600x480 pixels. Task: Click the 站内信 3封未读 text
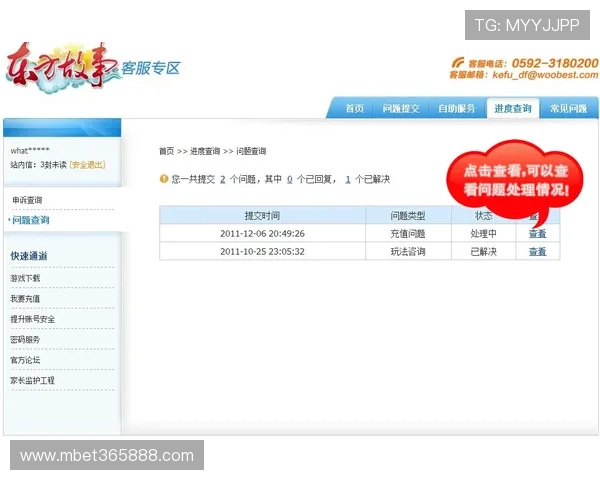click(x=39, y=165)
